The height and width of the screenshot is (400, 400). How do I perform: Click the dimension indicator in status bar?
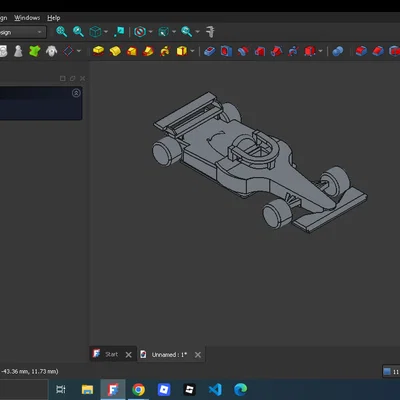pos(391,371)
